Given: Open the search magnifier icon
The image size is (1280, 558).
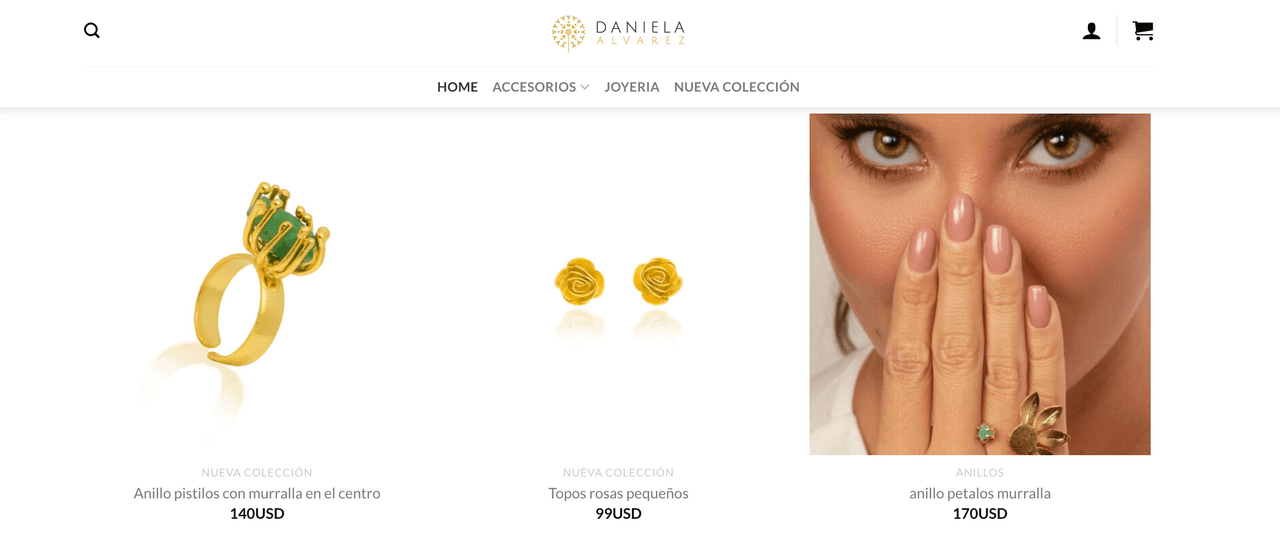Looking at the screenshot, I should point(92,31).
